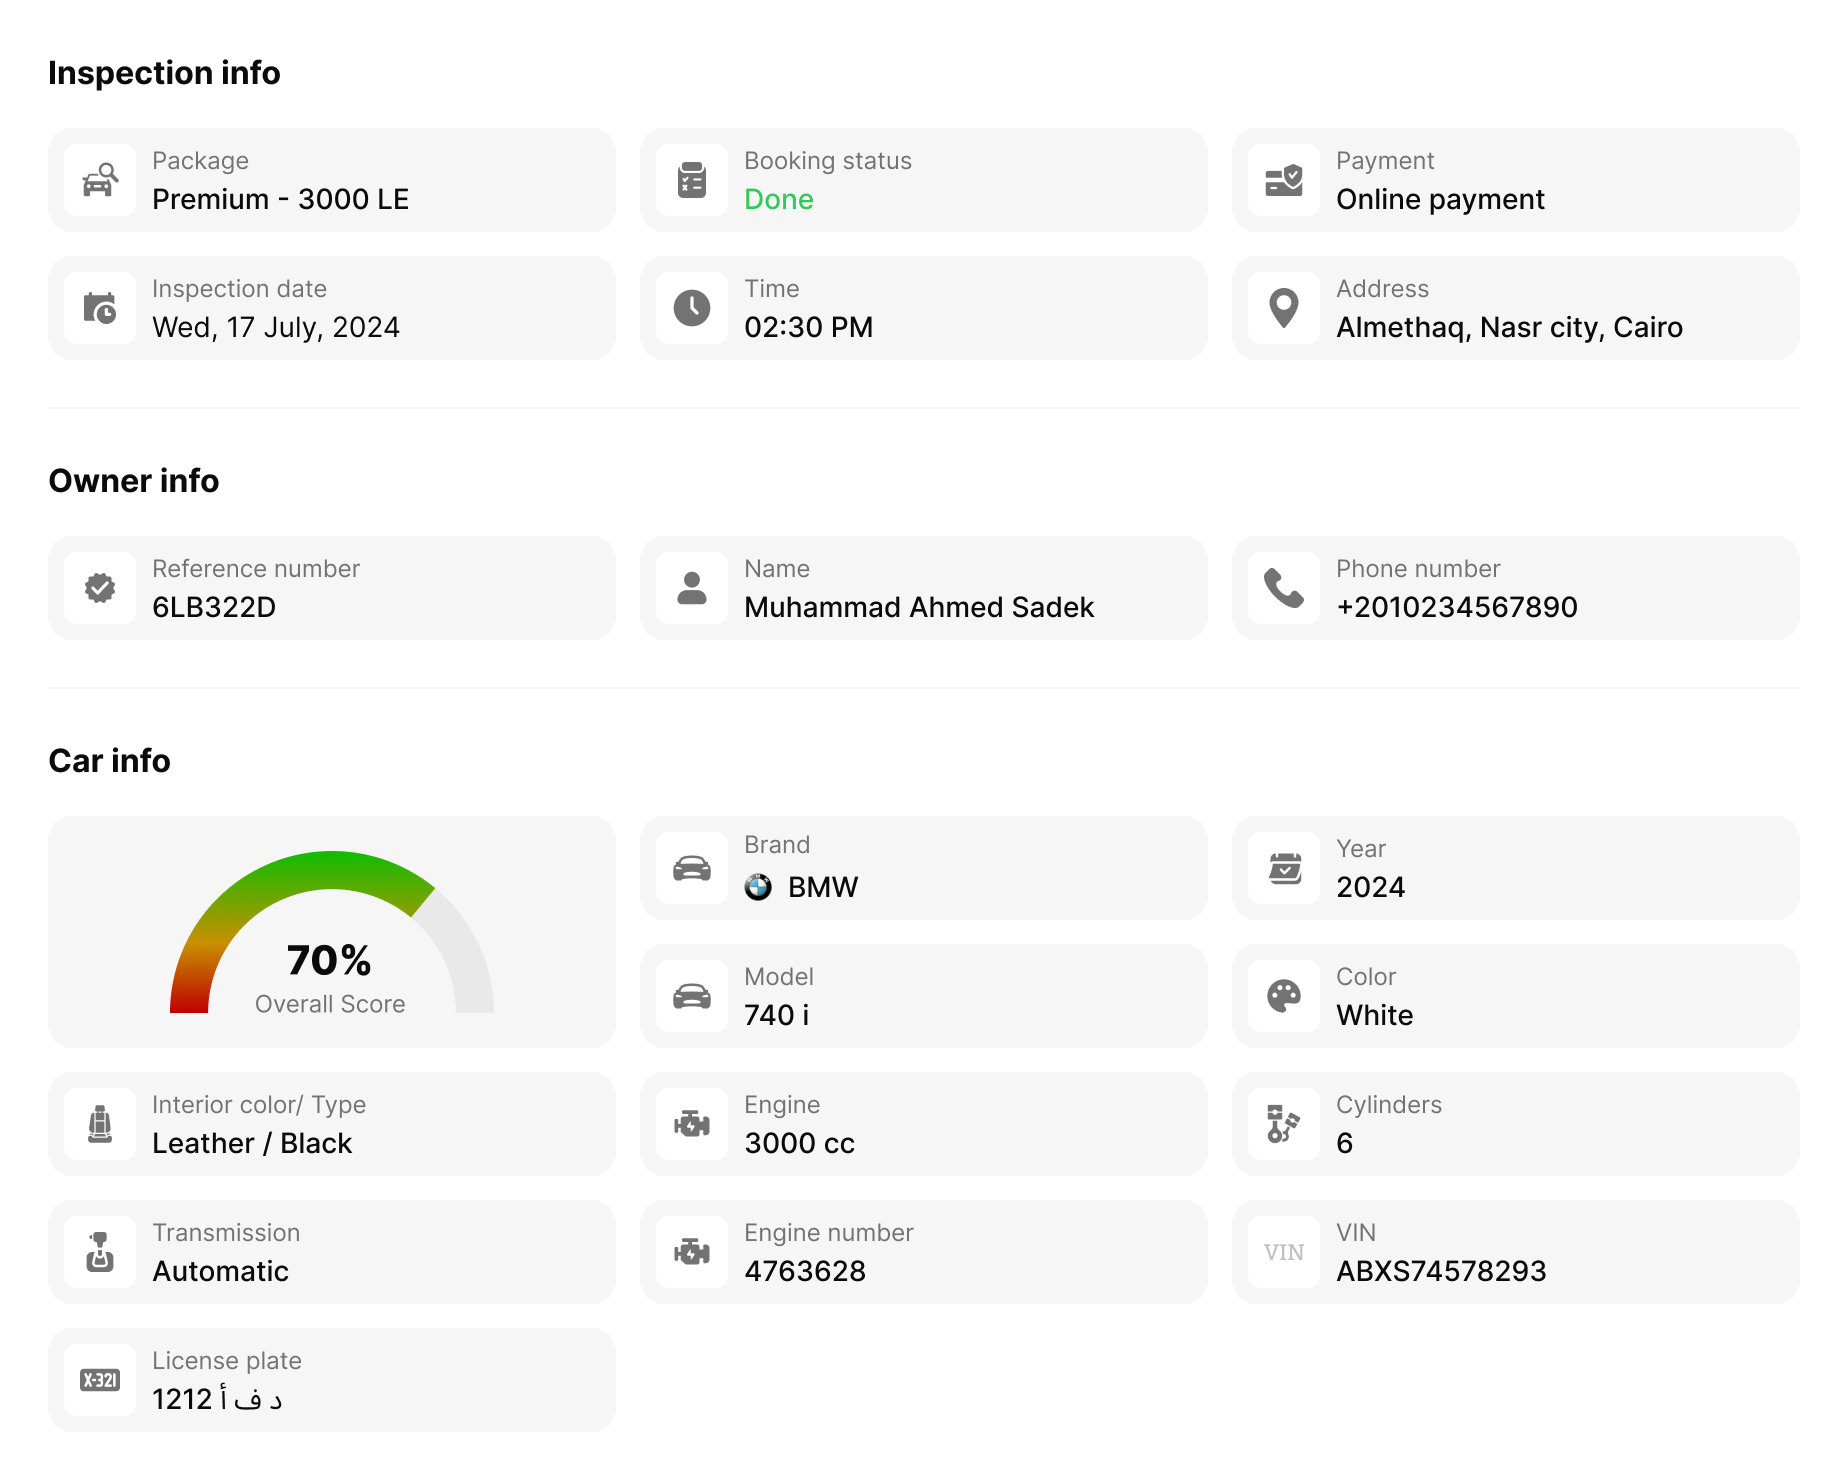Image resolution: width=1848 pixels, height=1484 pixels.
Task: Click the BMW brand logo
Action: (x=758, y=887)
